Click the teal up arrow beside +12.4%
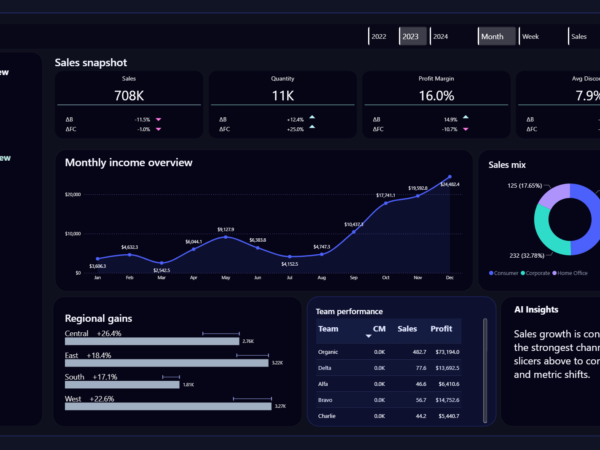This screenshot has width=600, height=450. point(312,117)
